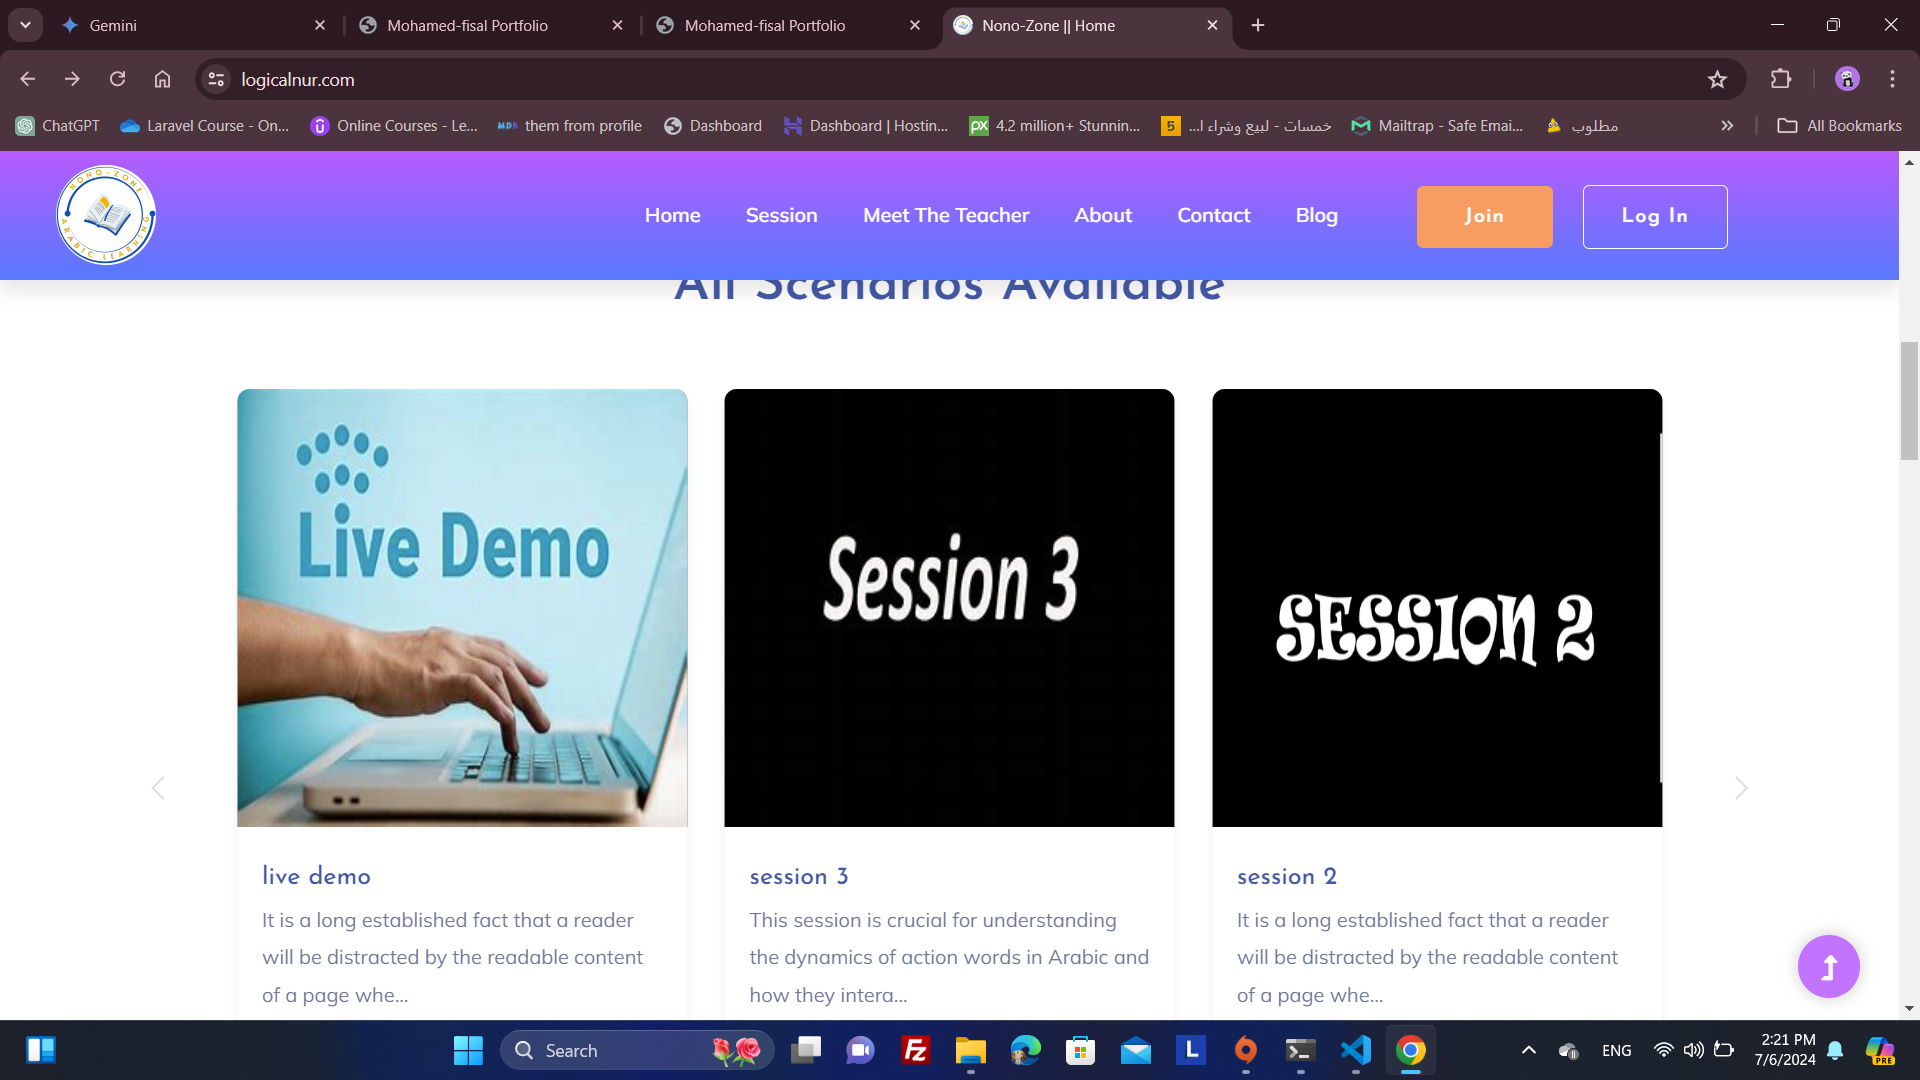Go to next carousel slide arrow
Screen dimensions: 1920x1080
pos(1741,788)
